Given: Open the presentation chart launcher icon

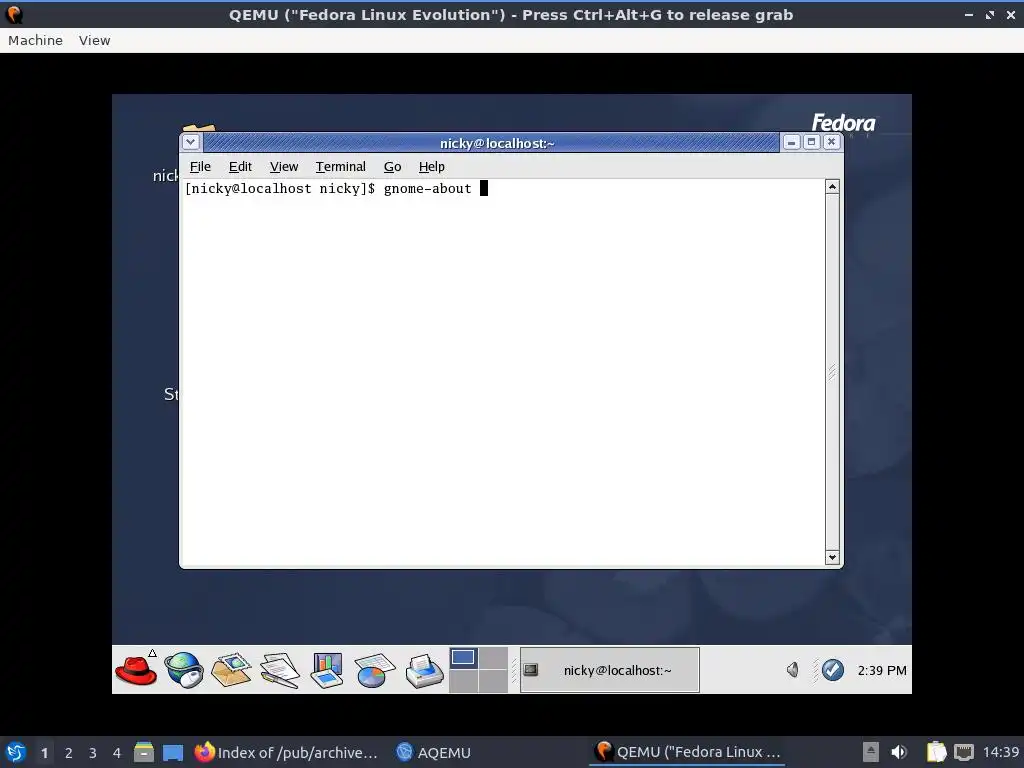Looking at the screenshot, I should coord(327,670).
